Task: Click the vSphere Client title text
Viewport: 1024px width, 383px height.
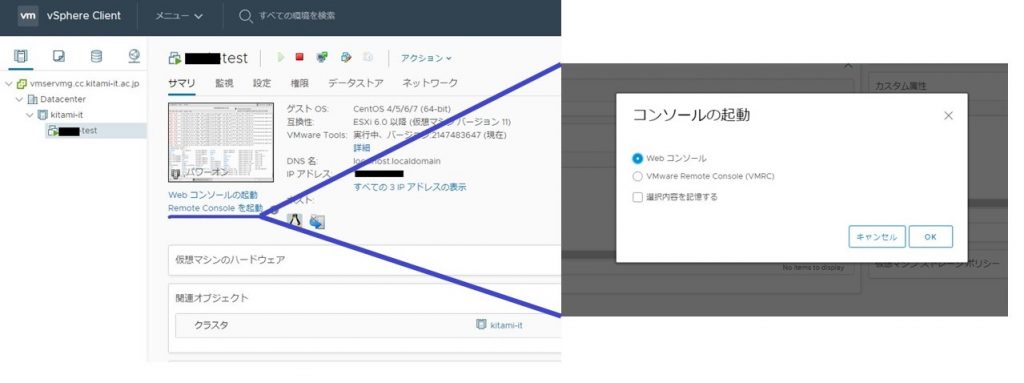Action: (84, 16)
